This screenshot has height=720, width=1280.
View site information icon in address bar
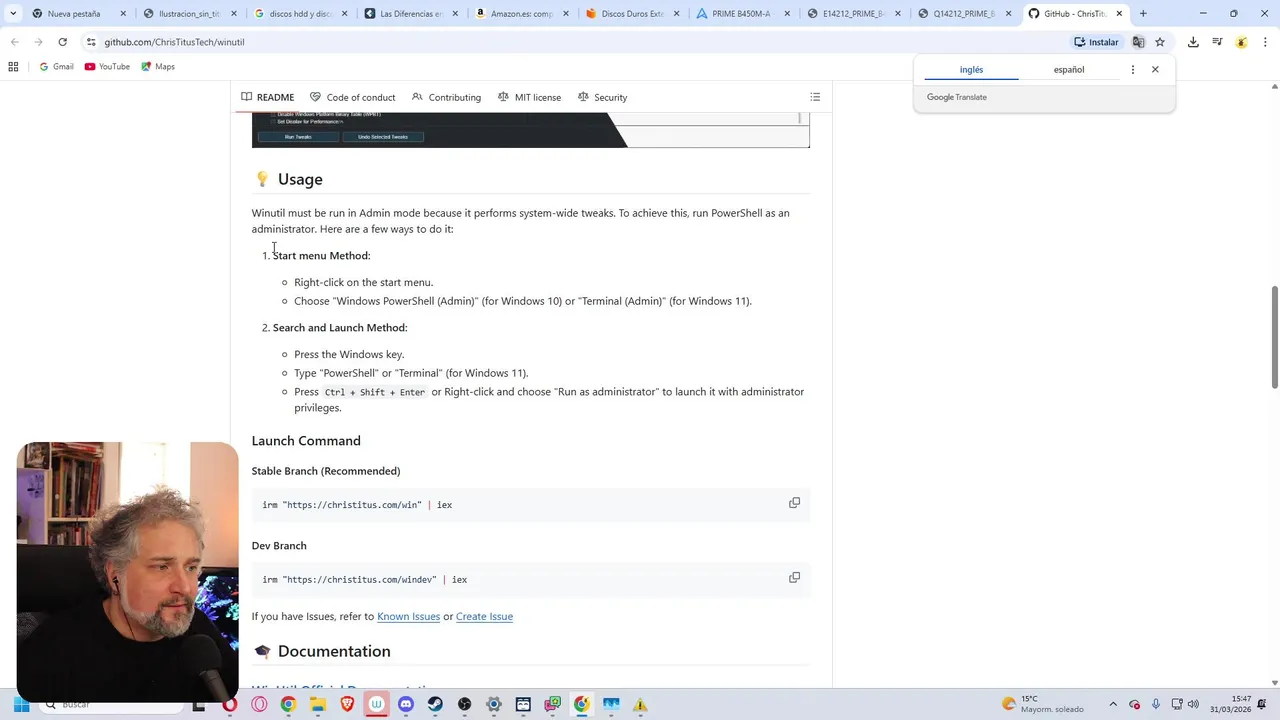(91, 42)
